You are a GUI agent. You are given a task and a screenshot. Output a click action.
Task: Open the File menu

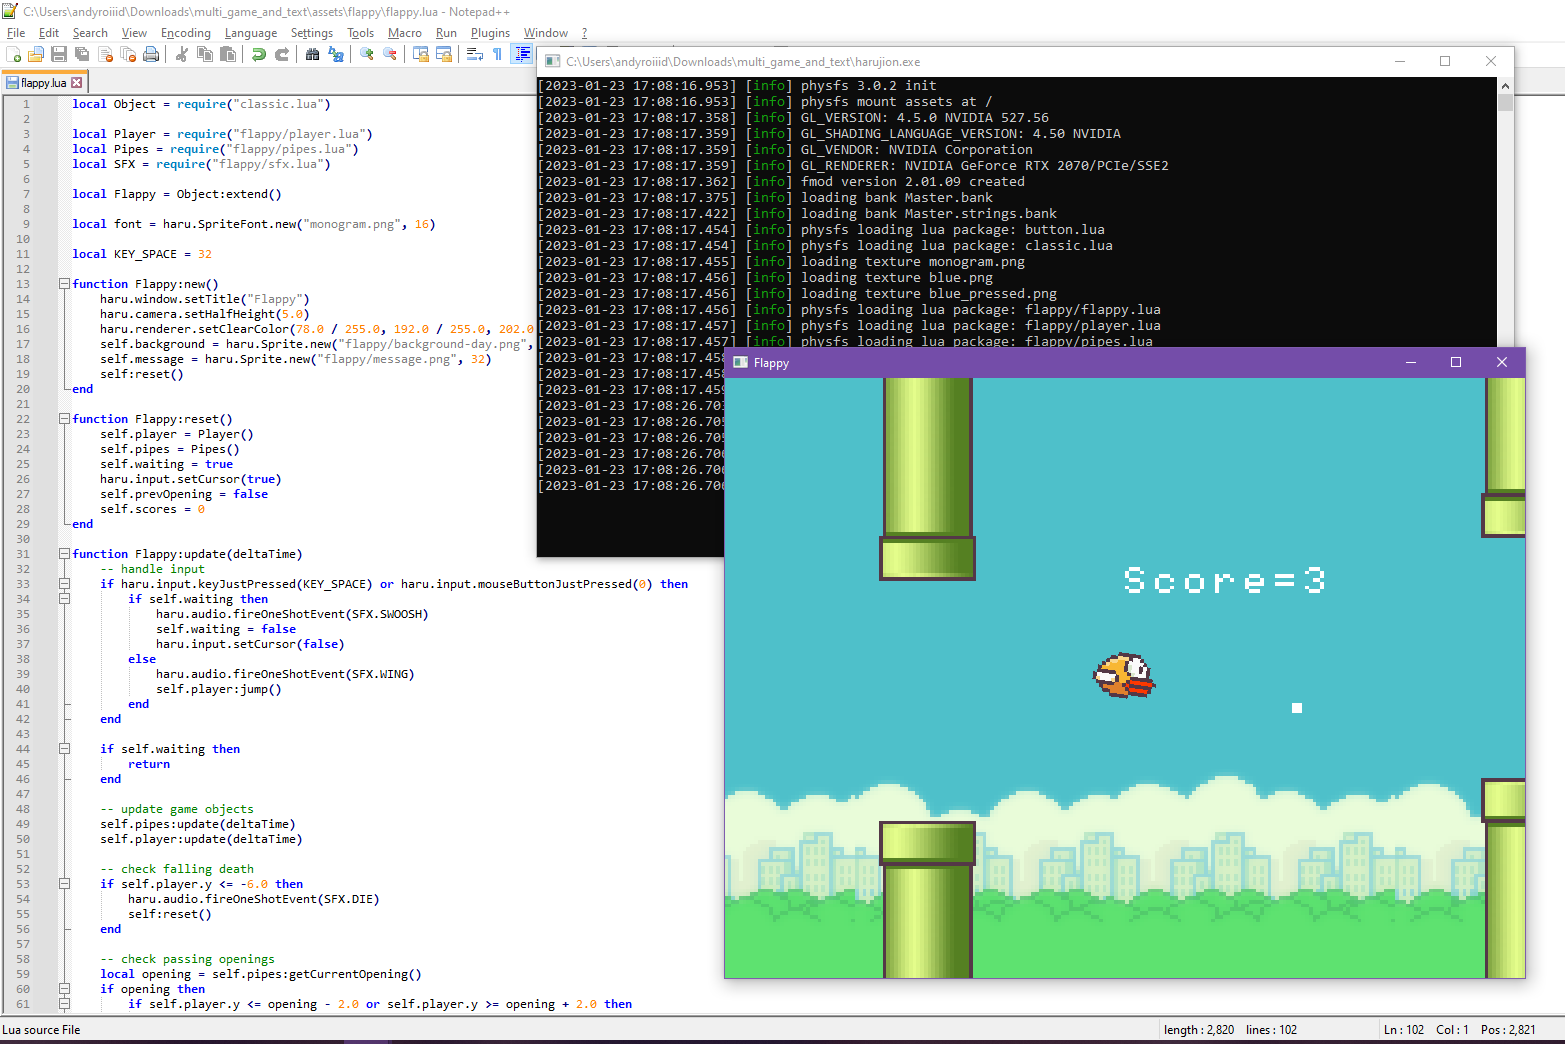(x=16, y=33)
